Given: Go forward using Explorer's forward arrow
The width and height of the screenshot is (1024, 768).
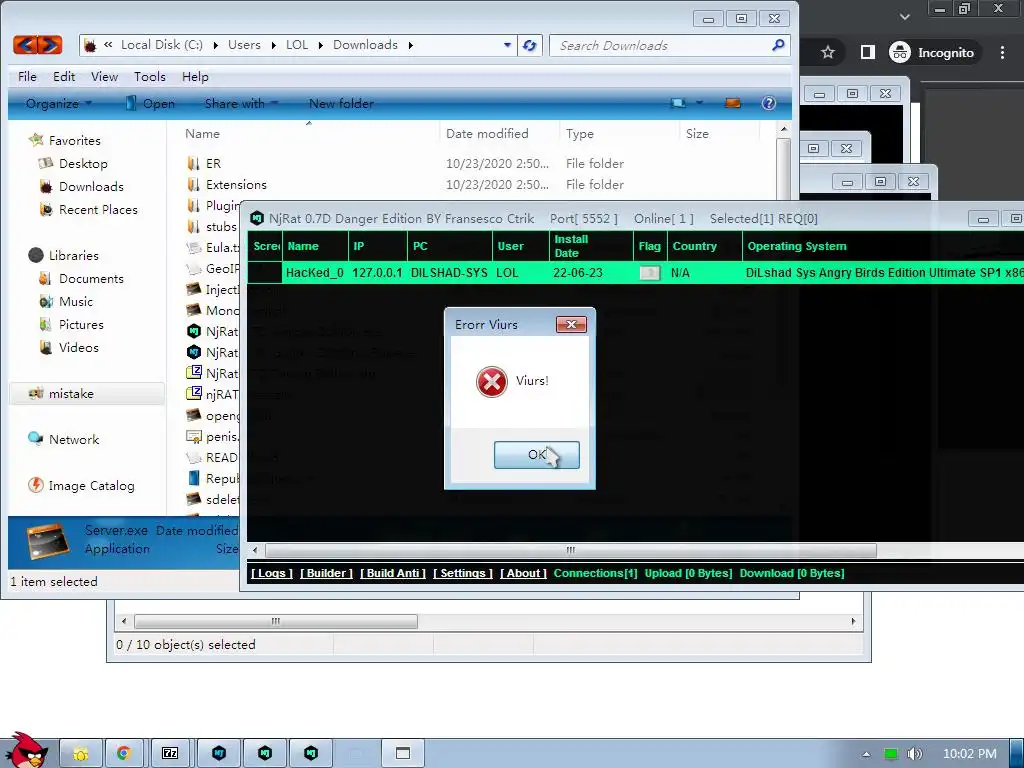Looking at the screenshot, I should pos(50,45).
